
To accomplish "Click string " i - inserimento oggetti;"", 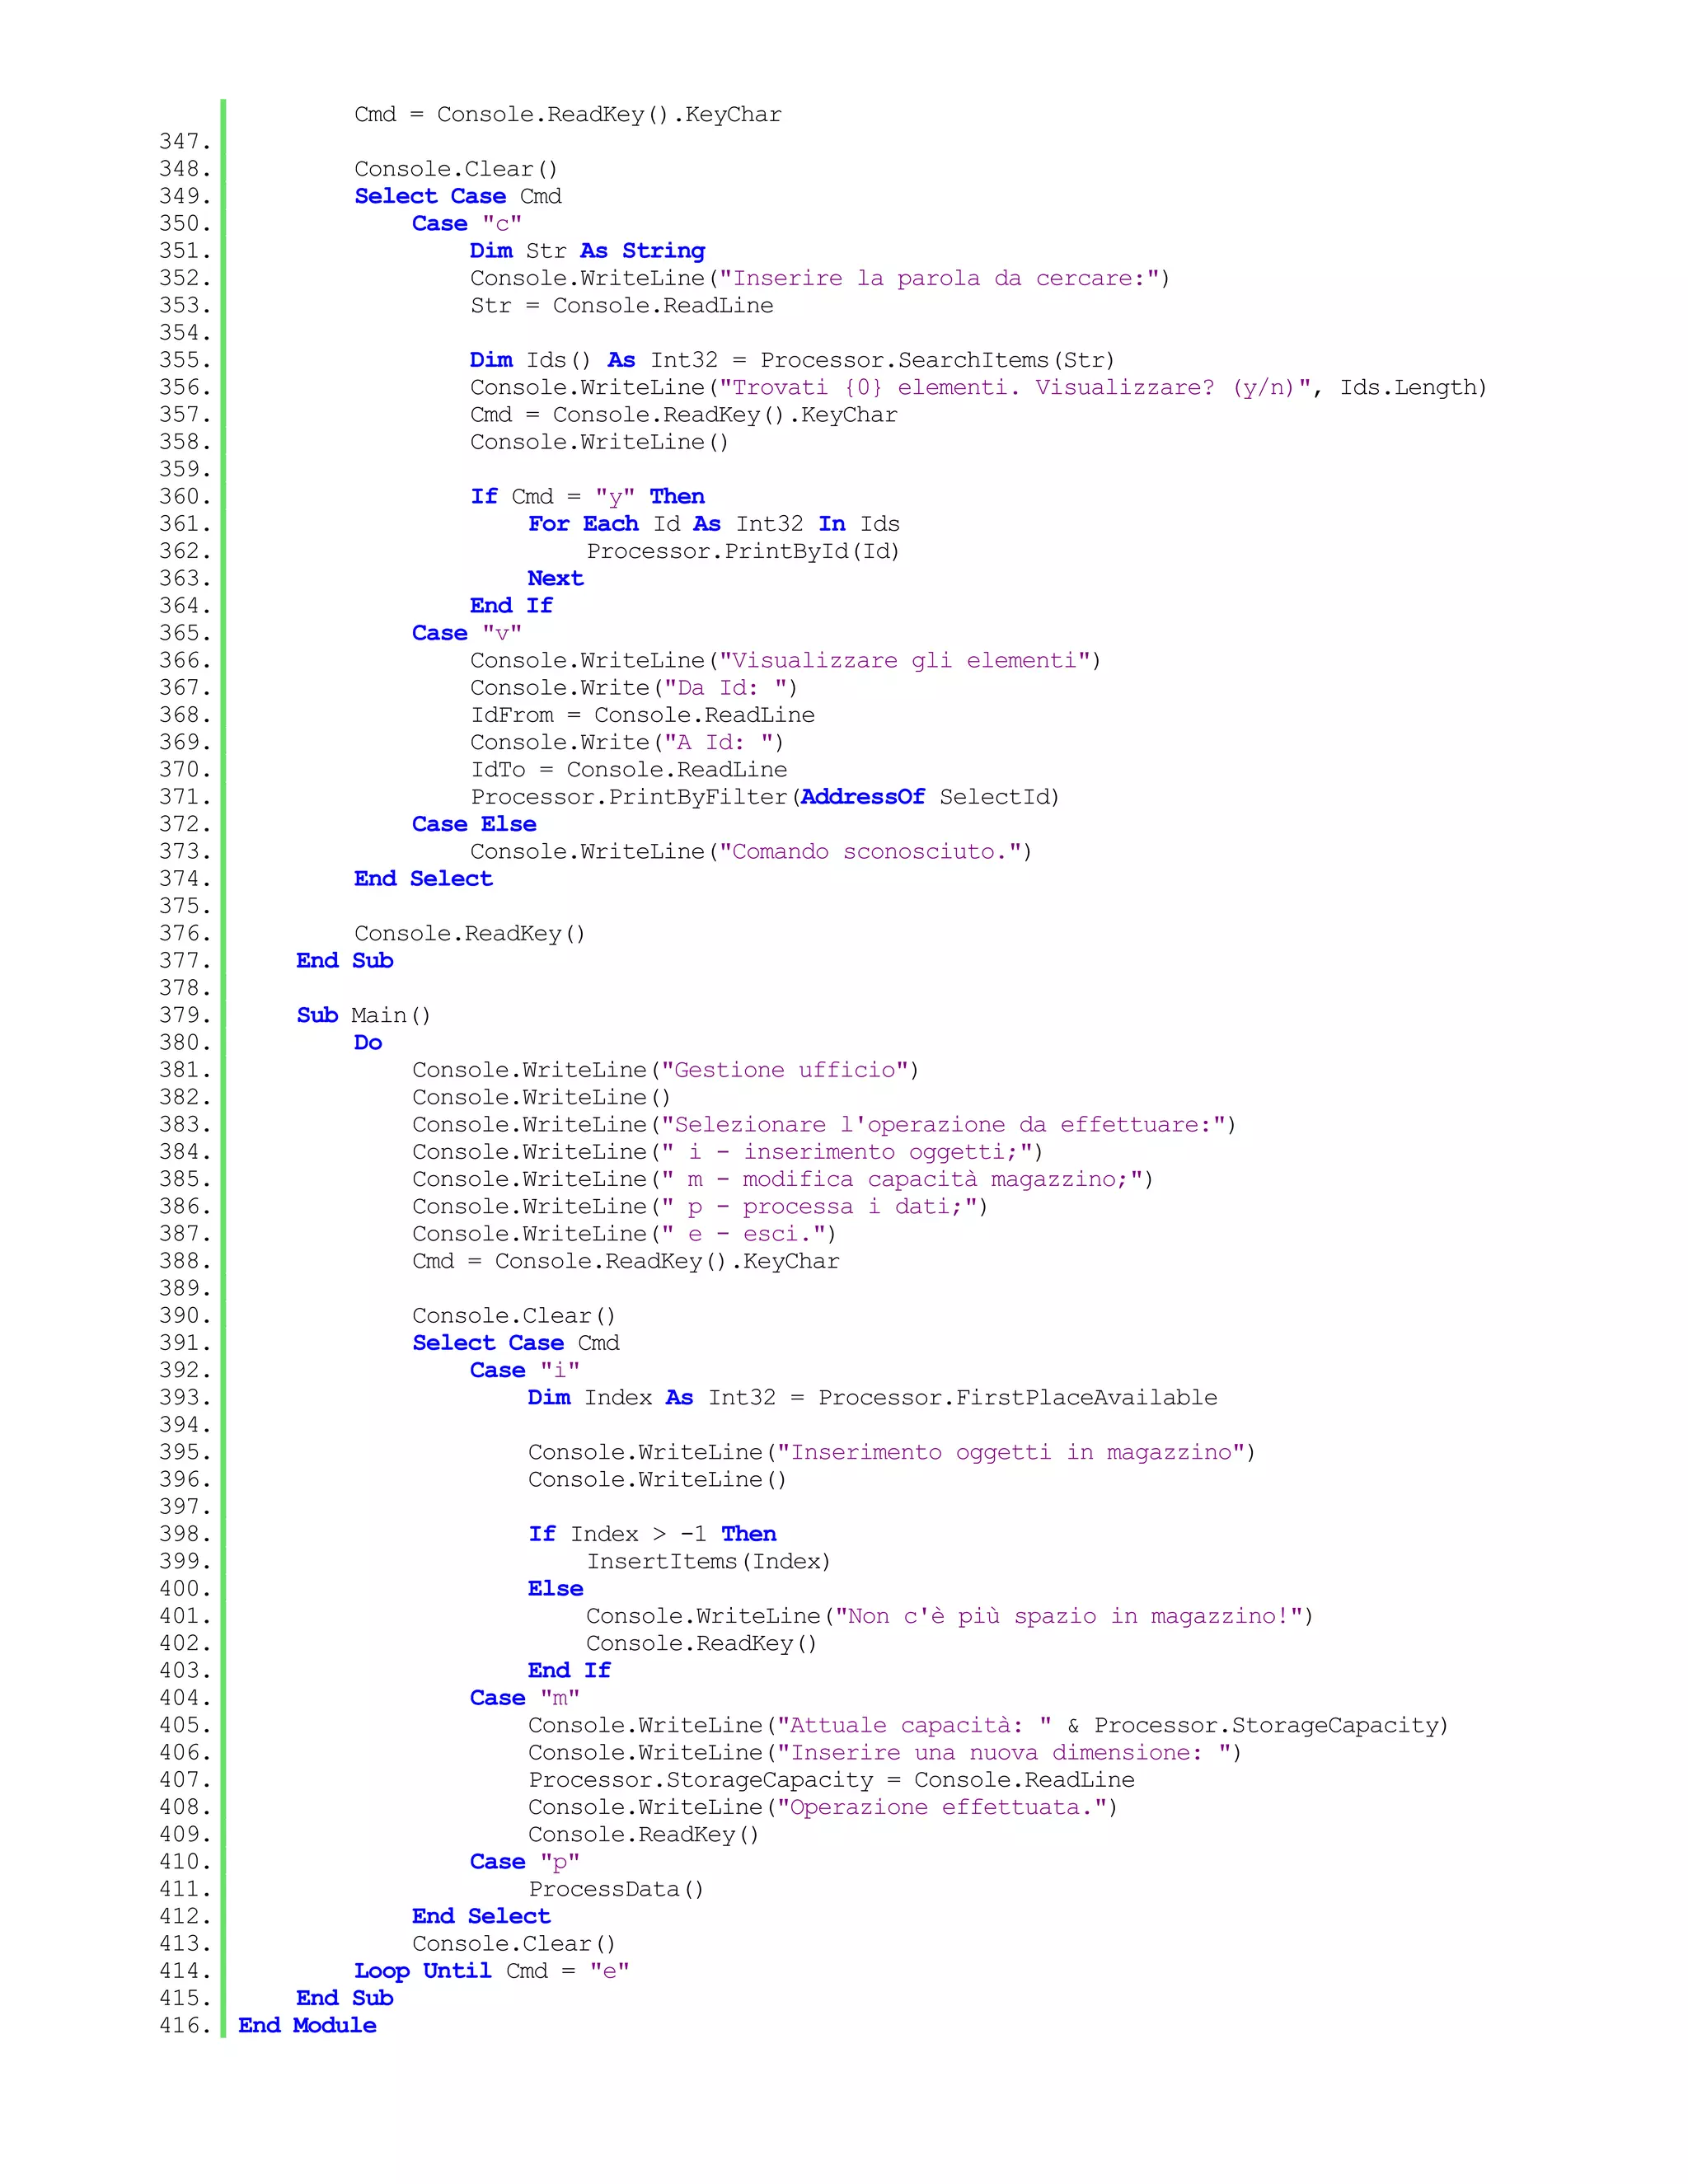I will [x=847, y=1152].
